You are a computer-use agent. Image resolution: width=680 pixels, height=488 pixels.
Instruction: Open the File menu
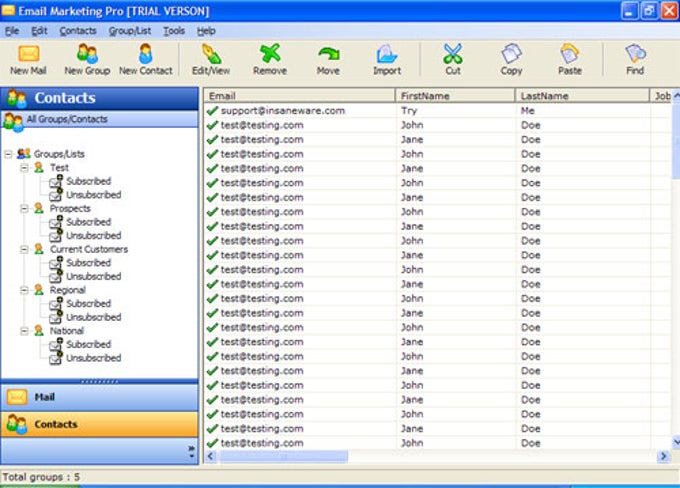[12, 31]
